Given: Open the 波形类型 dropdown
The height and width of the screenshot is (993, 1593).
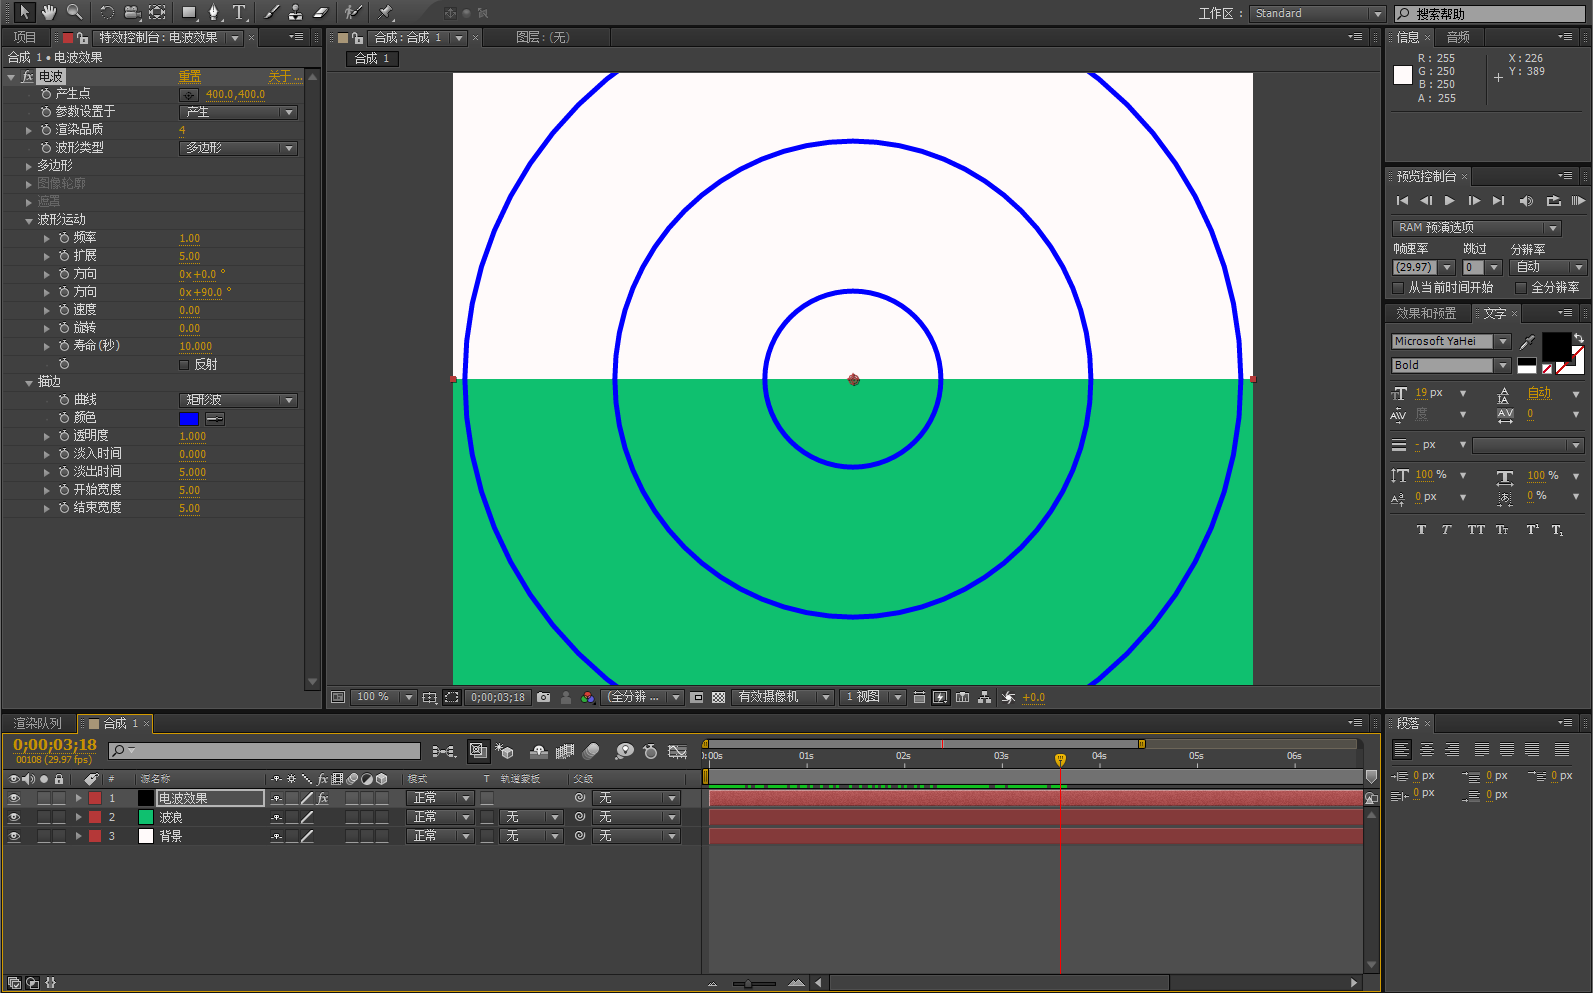Looking at the screenshot, I should (x=238, y=148).
